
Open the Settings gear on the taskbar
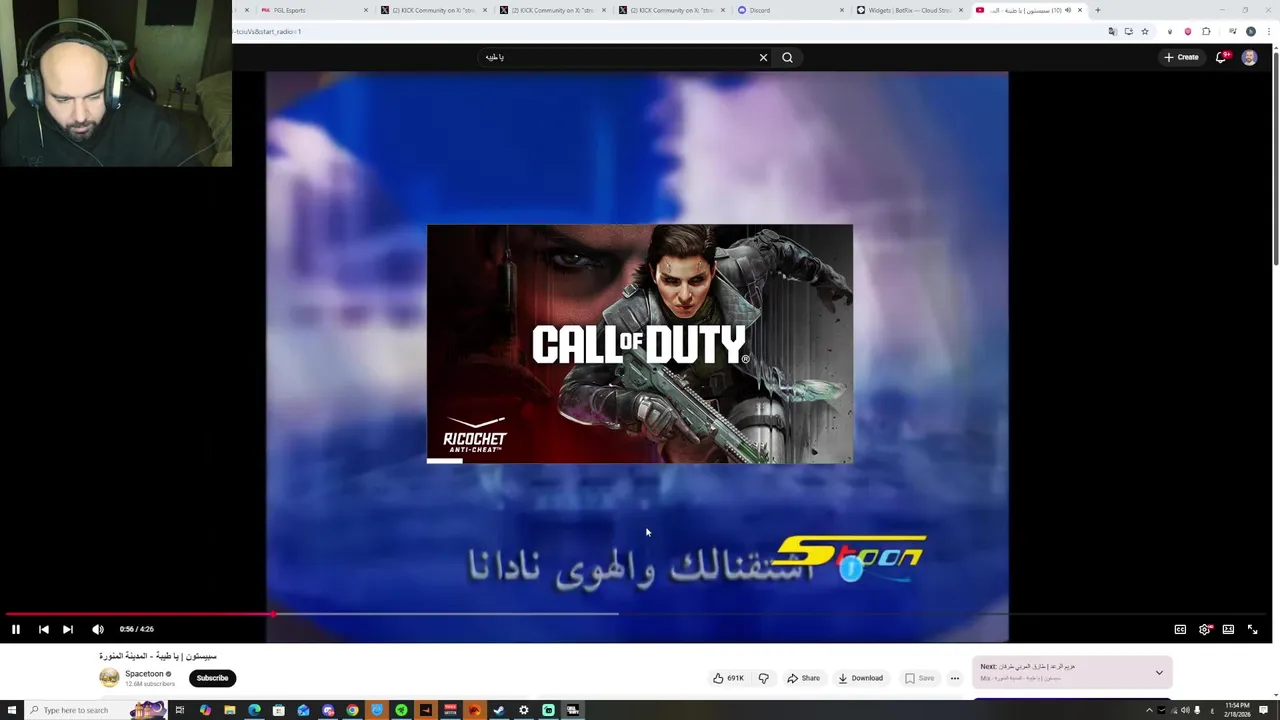pos(523,710)
